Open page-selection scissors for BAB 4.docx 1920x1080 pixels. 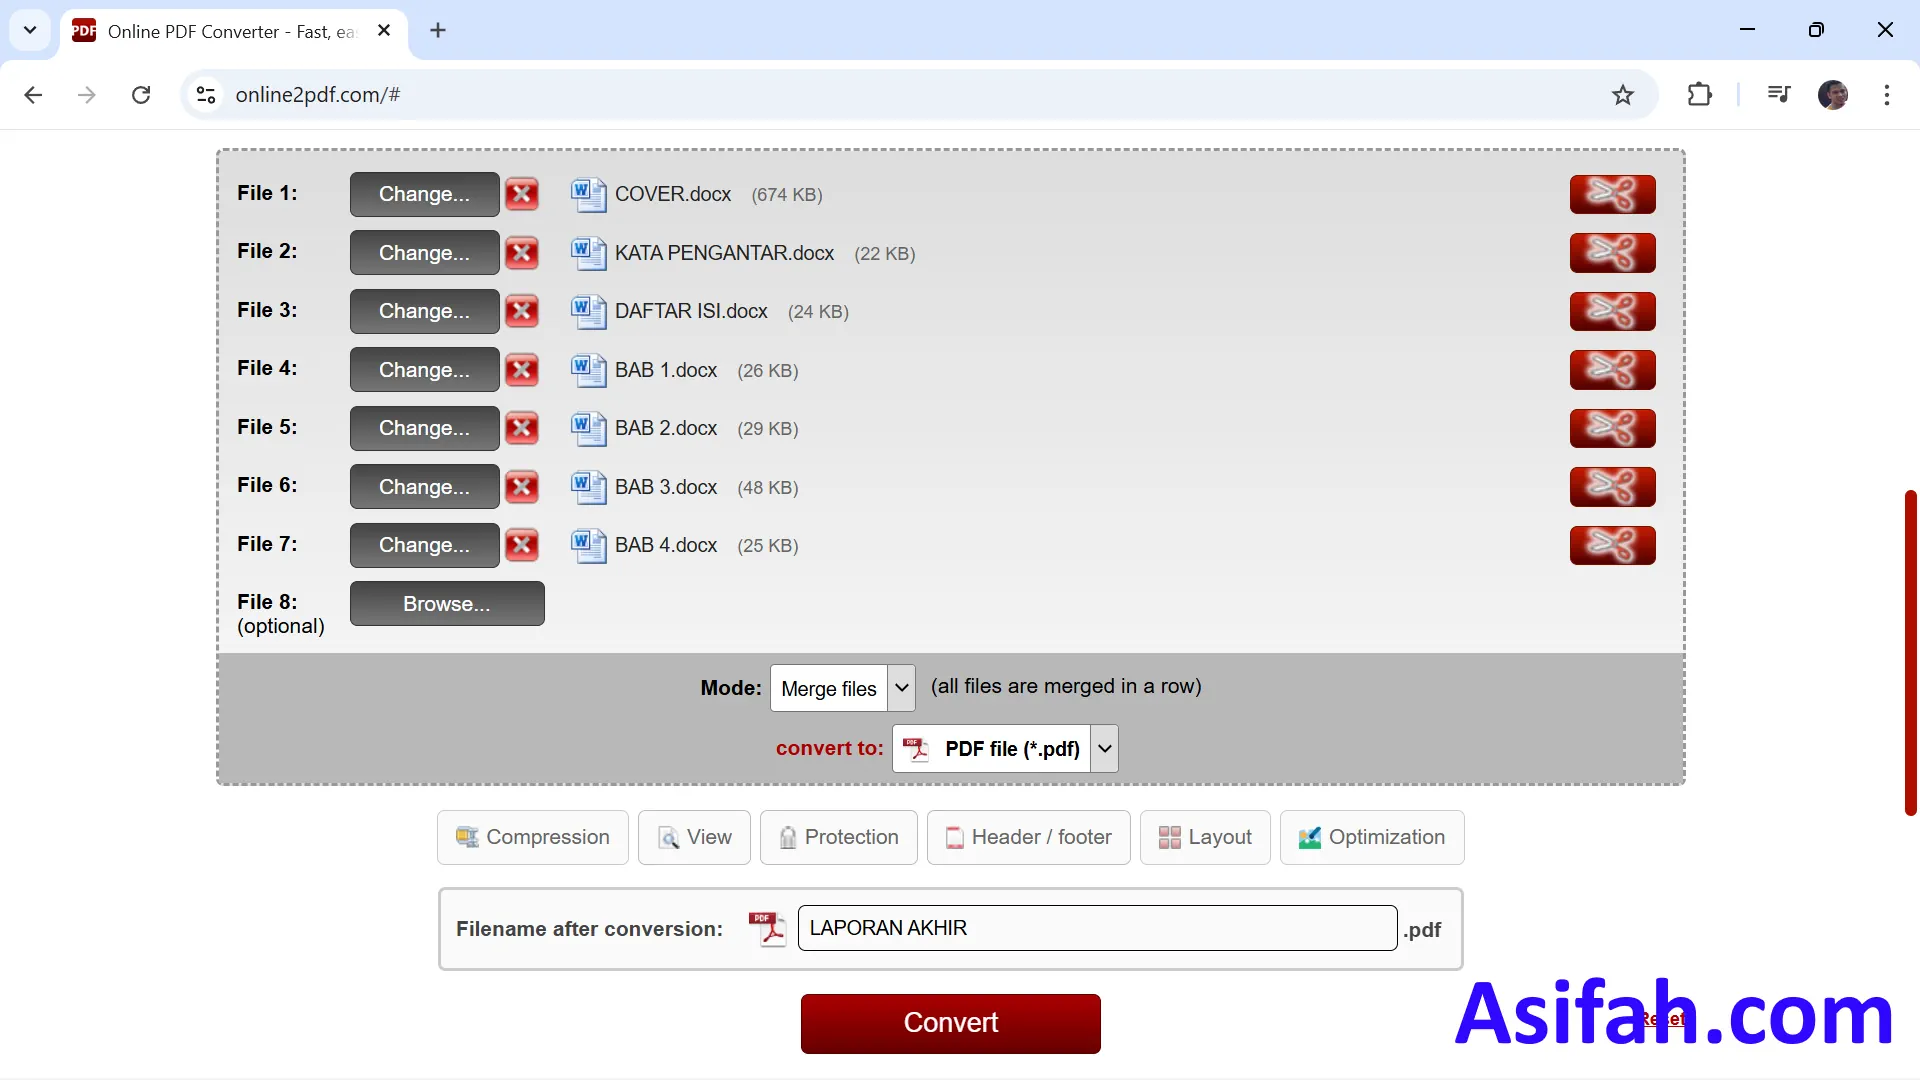tap(1612, 545)
